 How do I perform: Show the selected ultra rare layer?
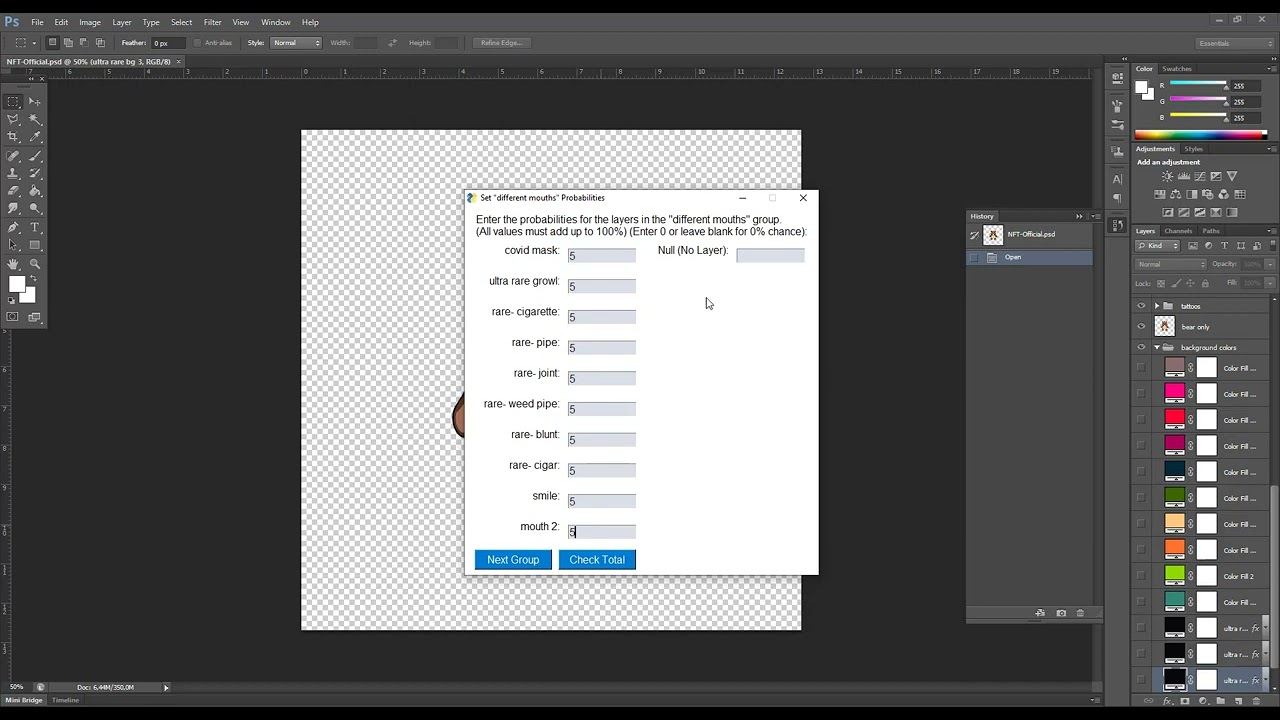point(1141,680)
